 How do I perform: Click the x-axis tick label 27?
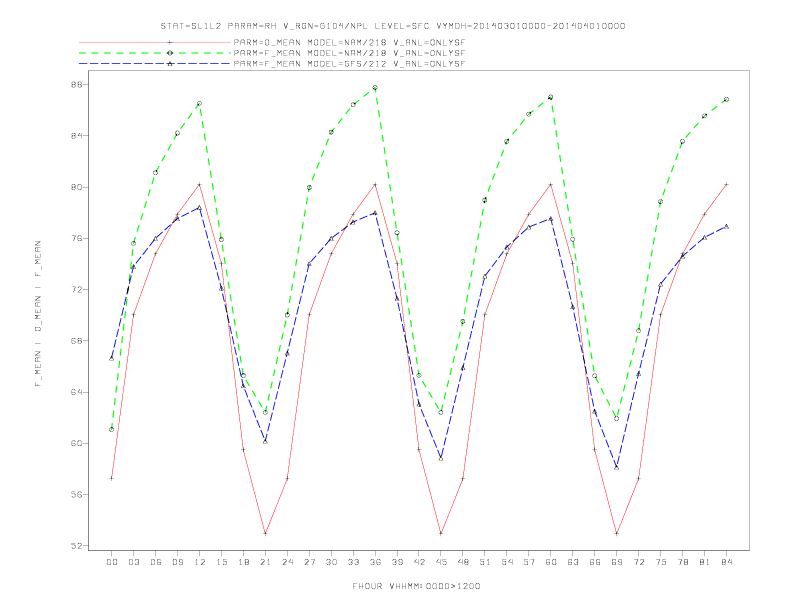point(309,562)
